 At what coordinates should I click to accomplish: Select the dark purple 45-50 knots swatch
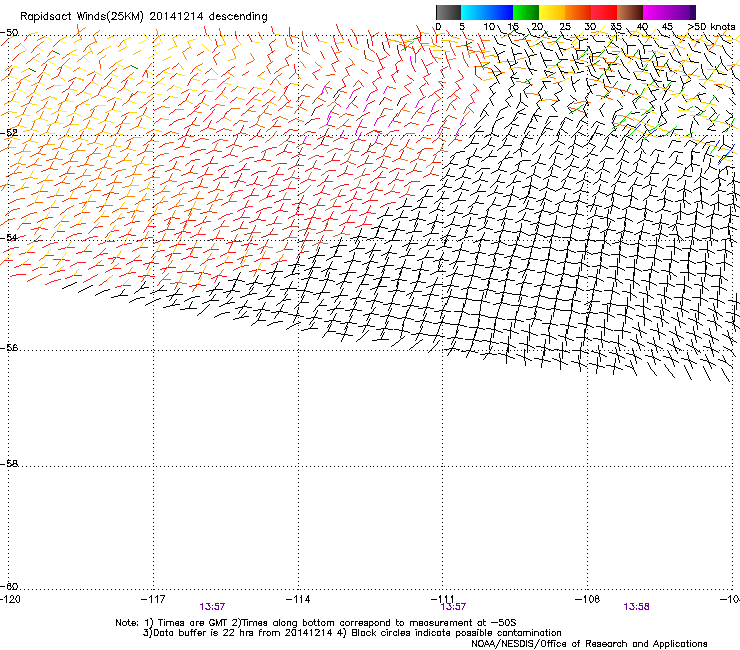coord(682,12)
